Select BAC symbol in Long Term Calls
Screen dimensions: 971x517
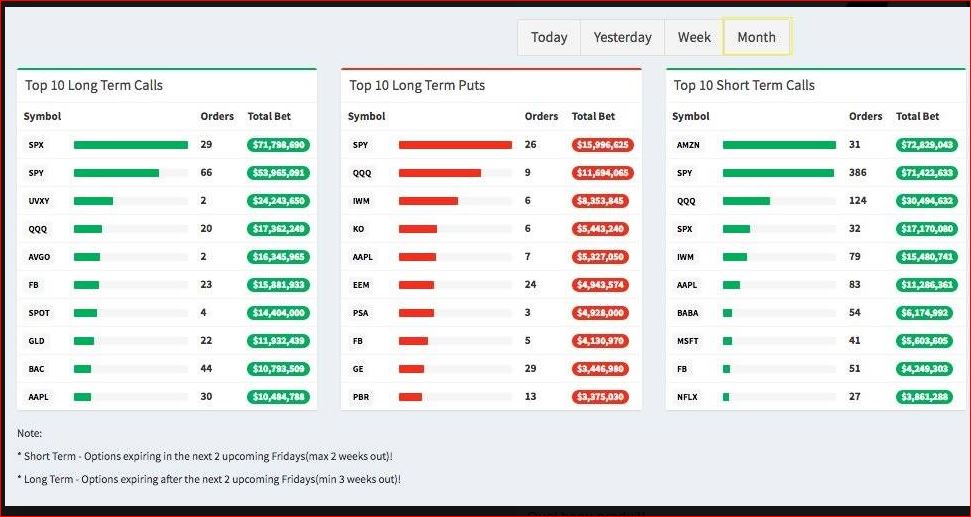pos(37,369)
